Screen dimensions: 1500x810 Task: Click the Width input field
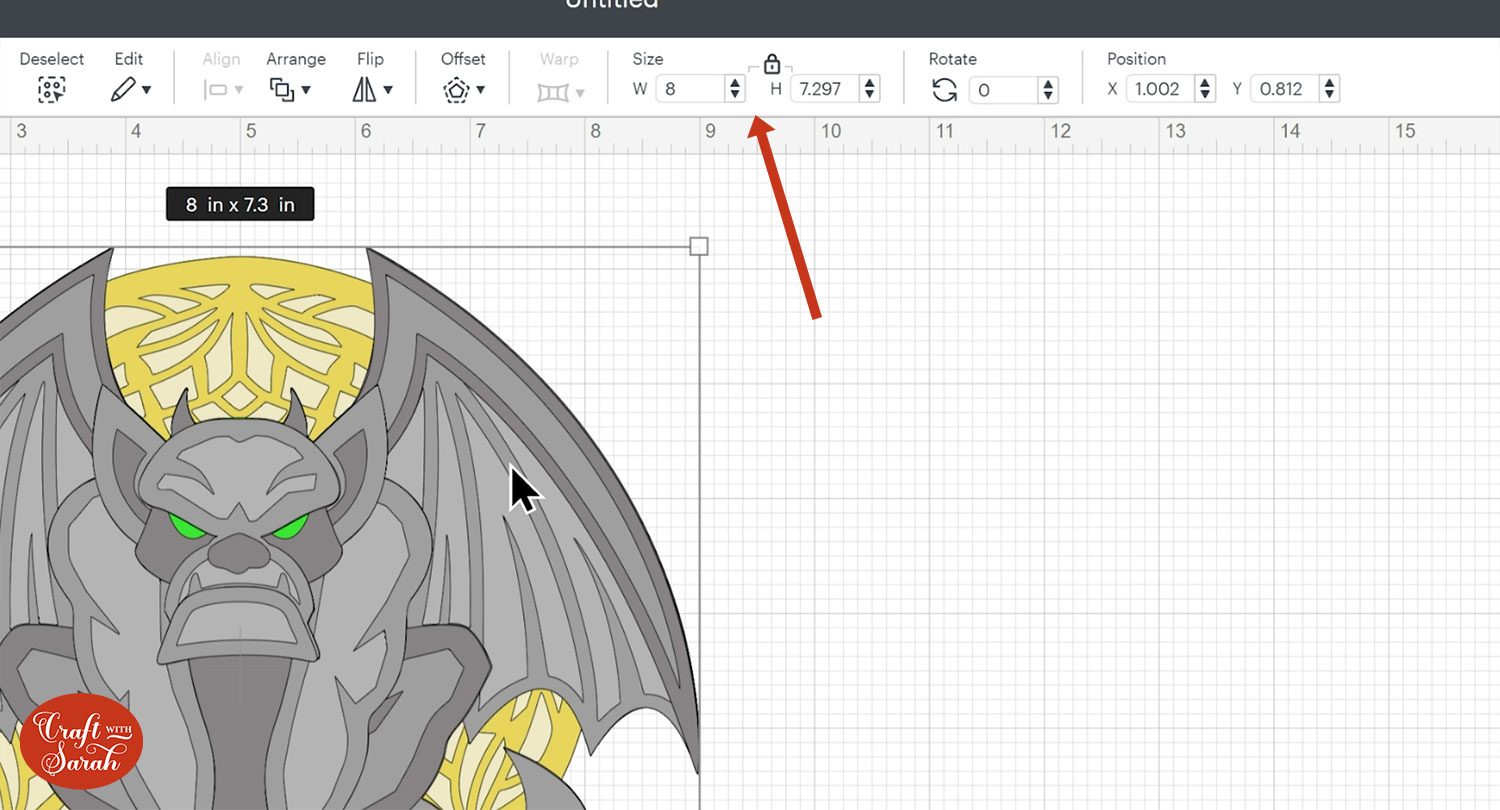click(691, 89)
